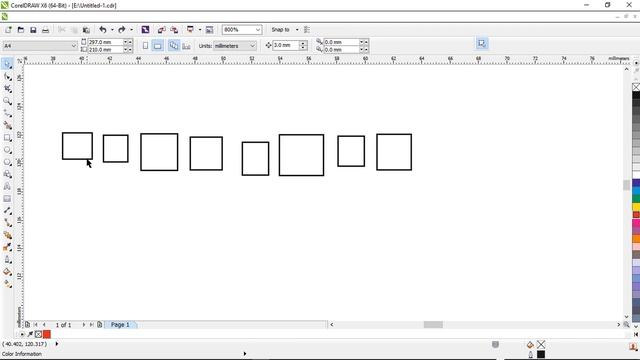Open the redo history dropdown arrow
Screen dimensions: 640x360
[131, 30]
